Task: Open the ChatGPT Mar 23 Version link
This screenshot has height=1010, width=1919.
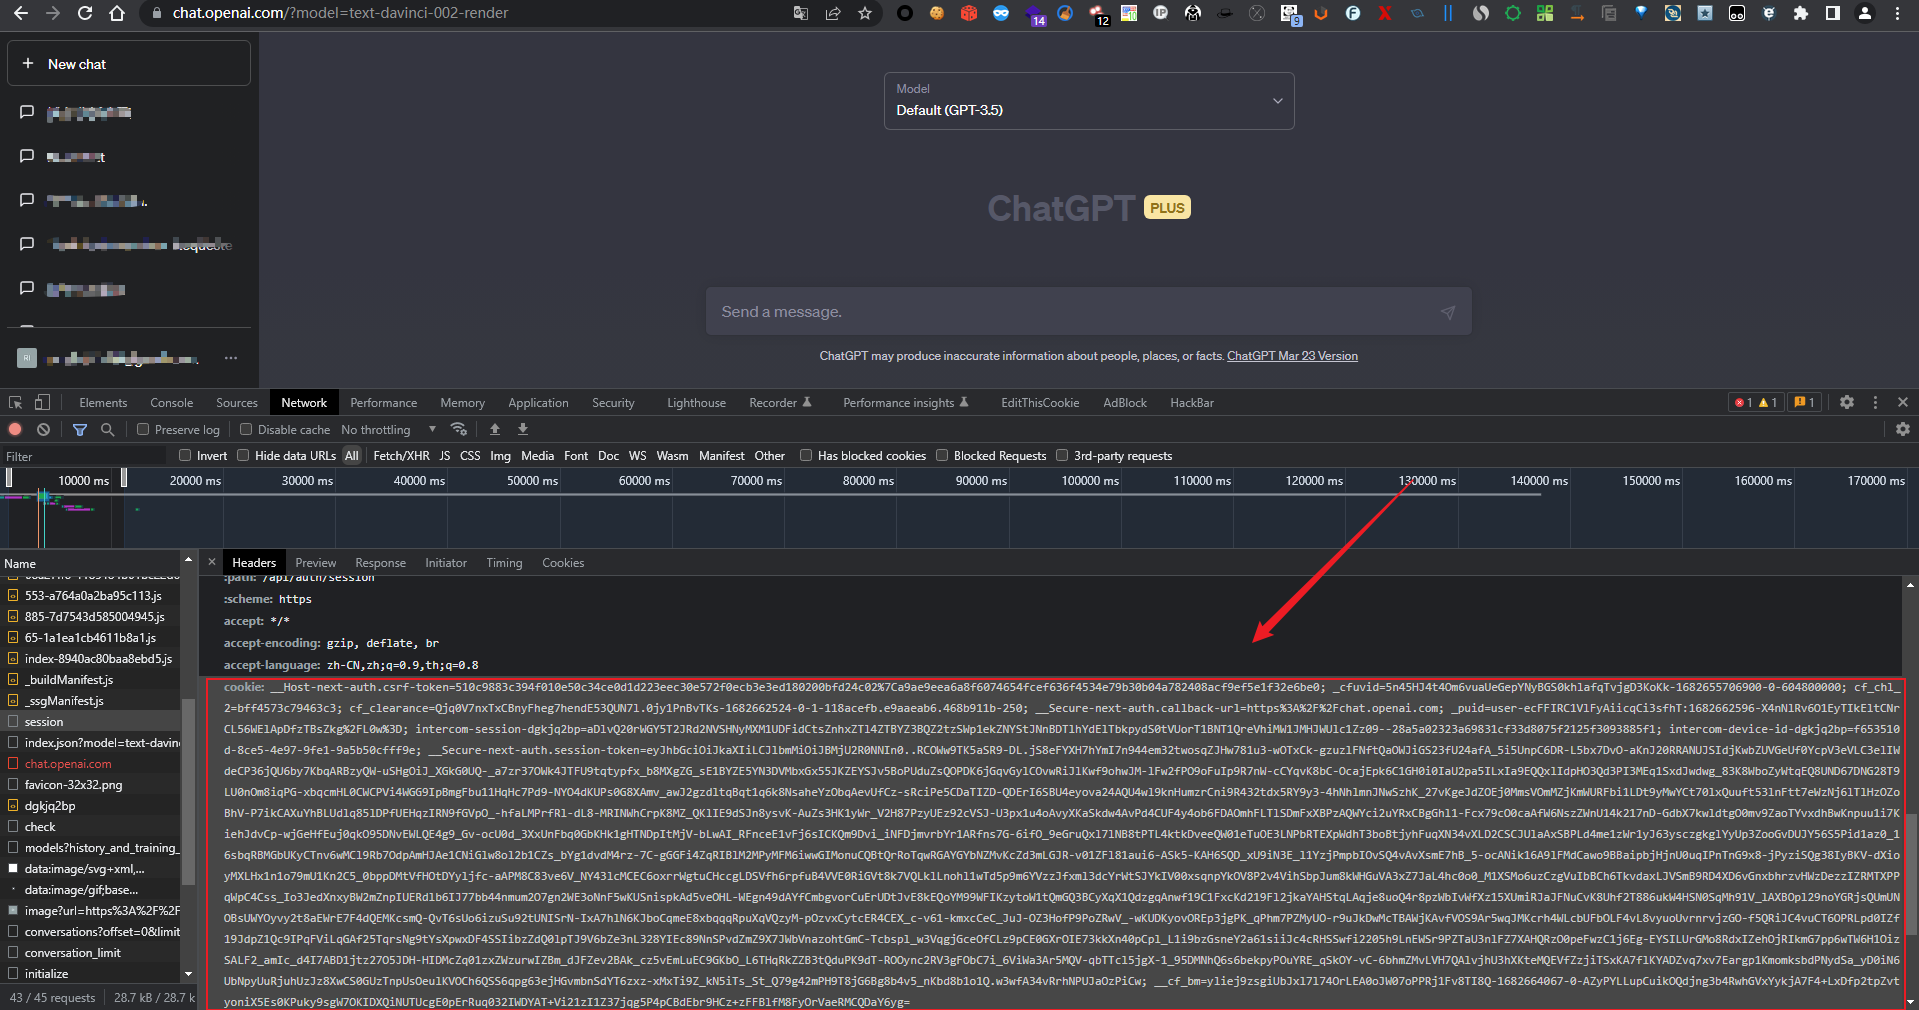Action: pyautogui.click(x=1292, y=356)
